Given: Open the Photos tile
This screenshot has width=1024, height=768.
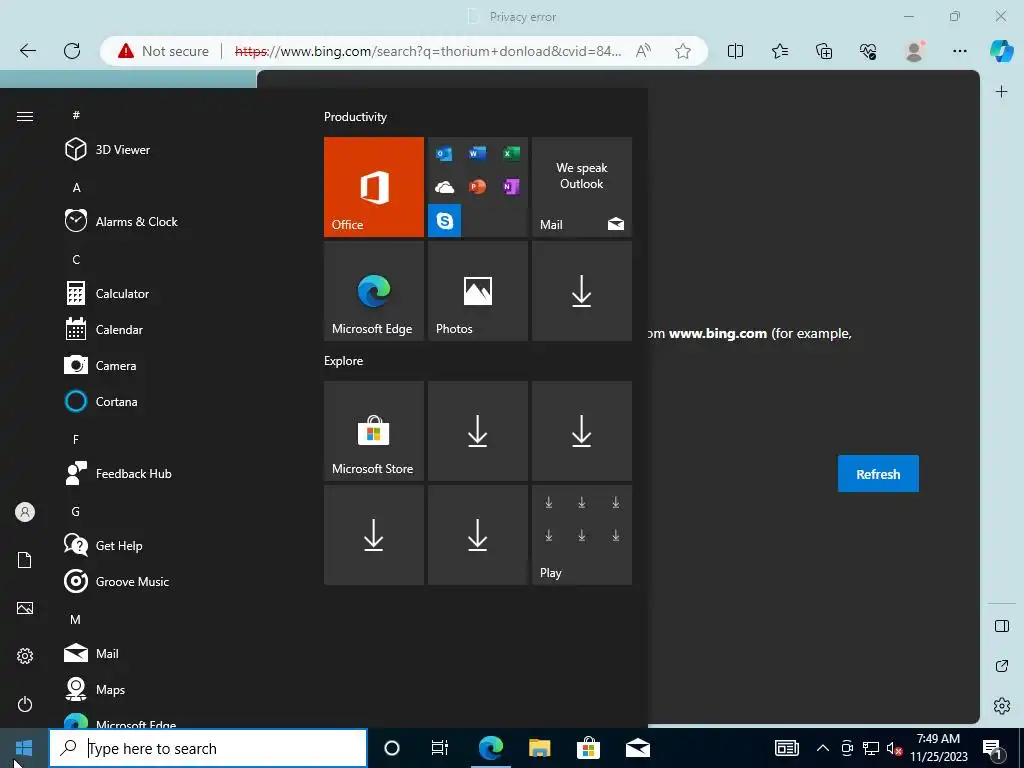Looking at the screenshot, I should pos(477,291).
